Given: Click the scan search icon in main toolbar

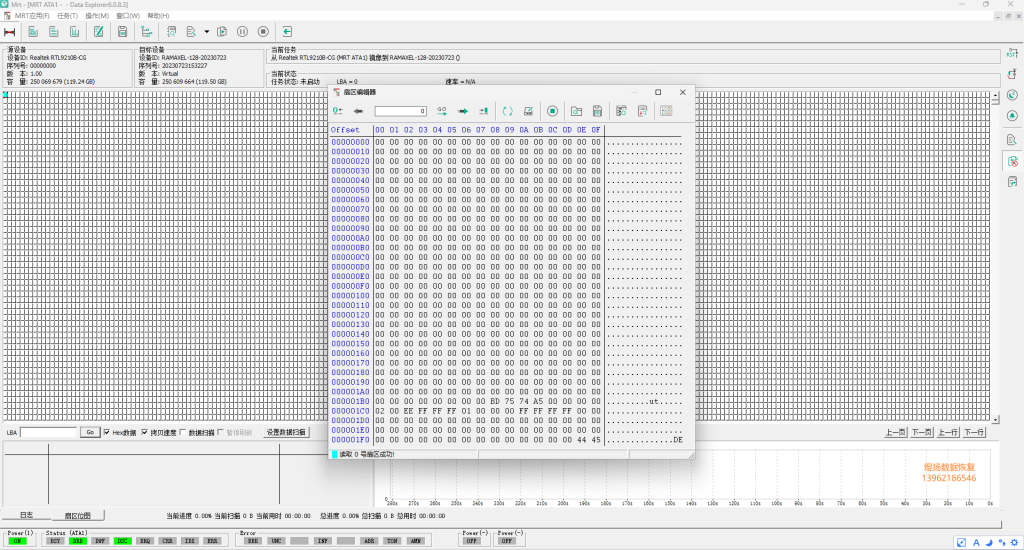Looking at the screenshot, I should (171, 31).
